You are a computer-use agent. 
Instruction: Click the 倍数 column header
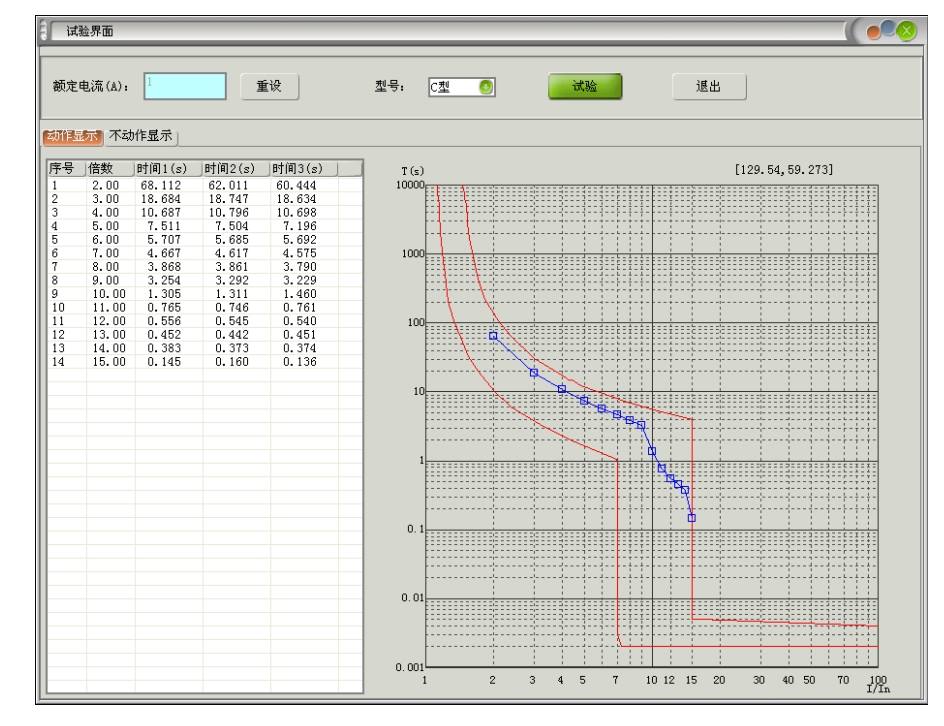click(109, 168)
